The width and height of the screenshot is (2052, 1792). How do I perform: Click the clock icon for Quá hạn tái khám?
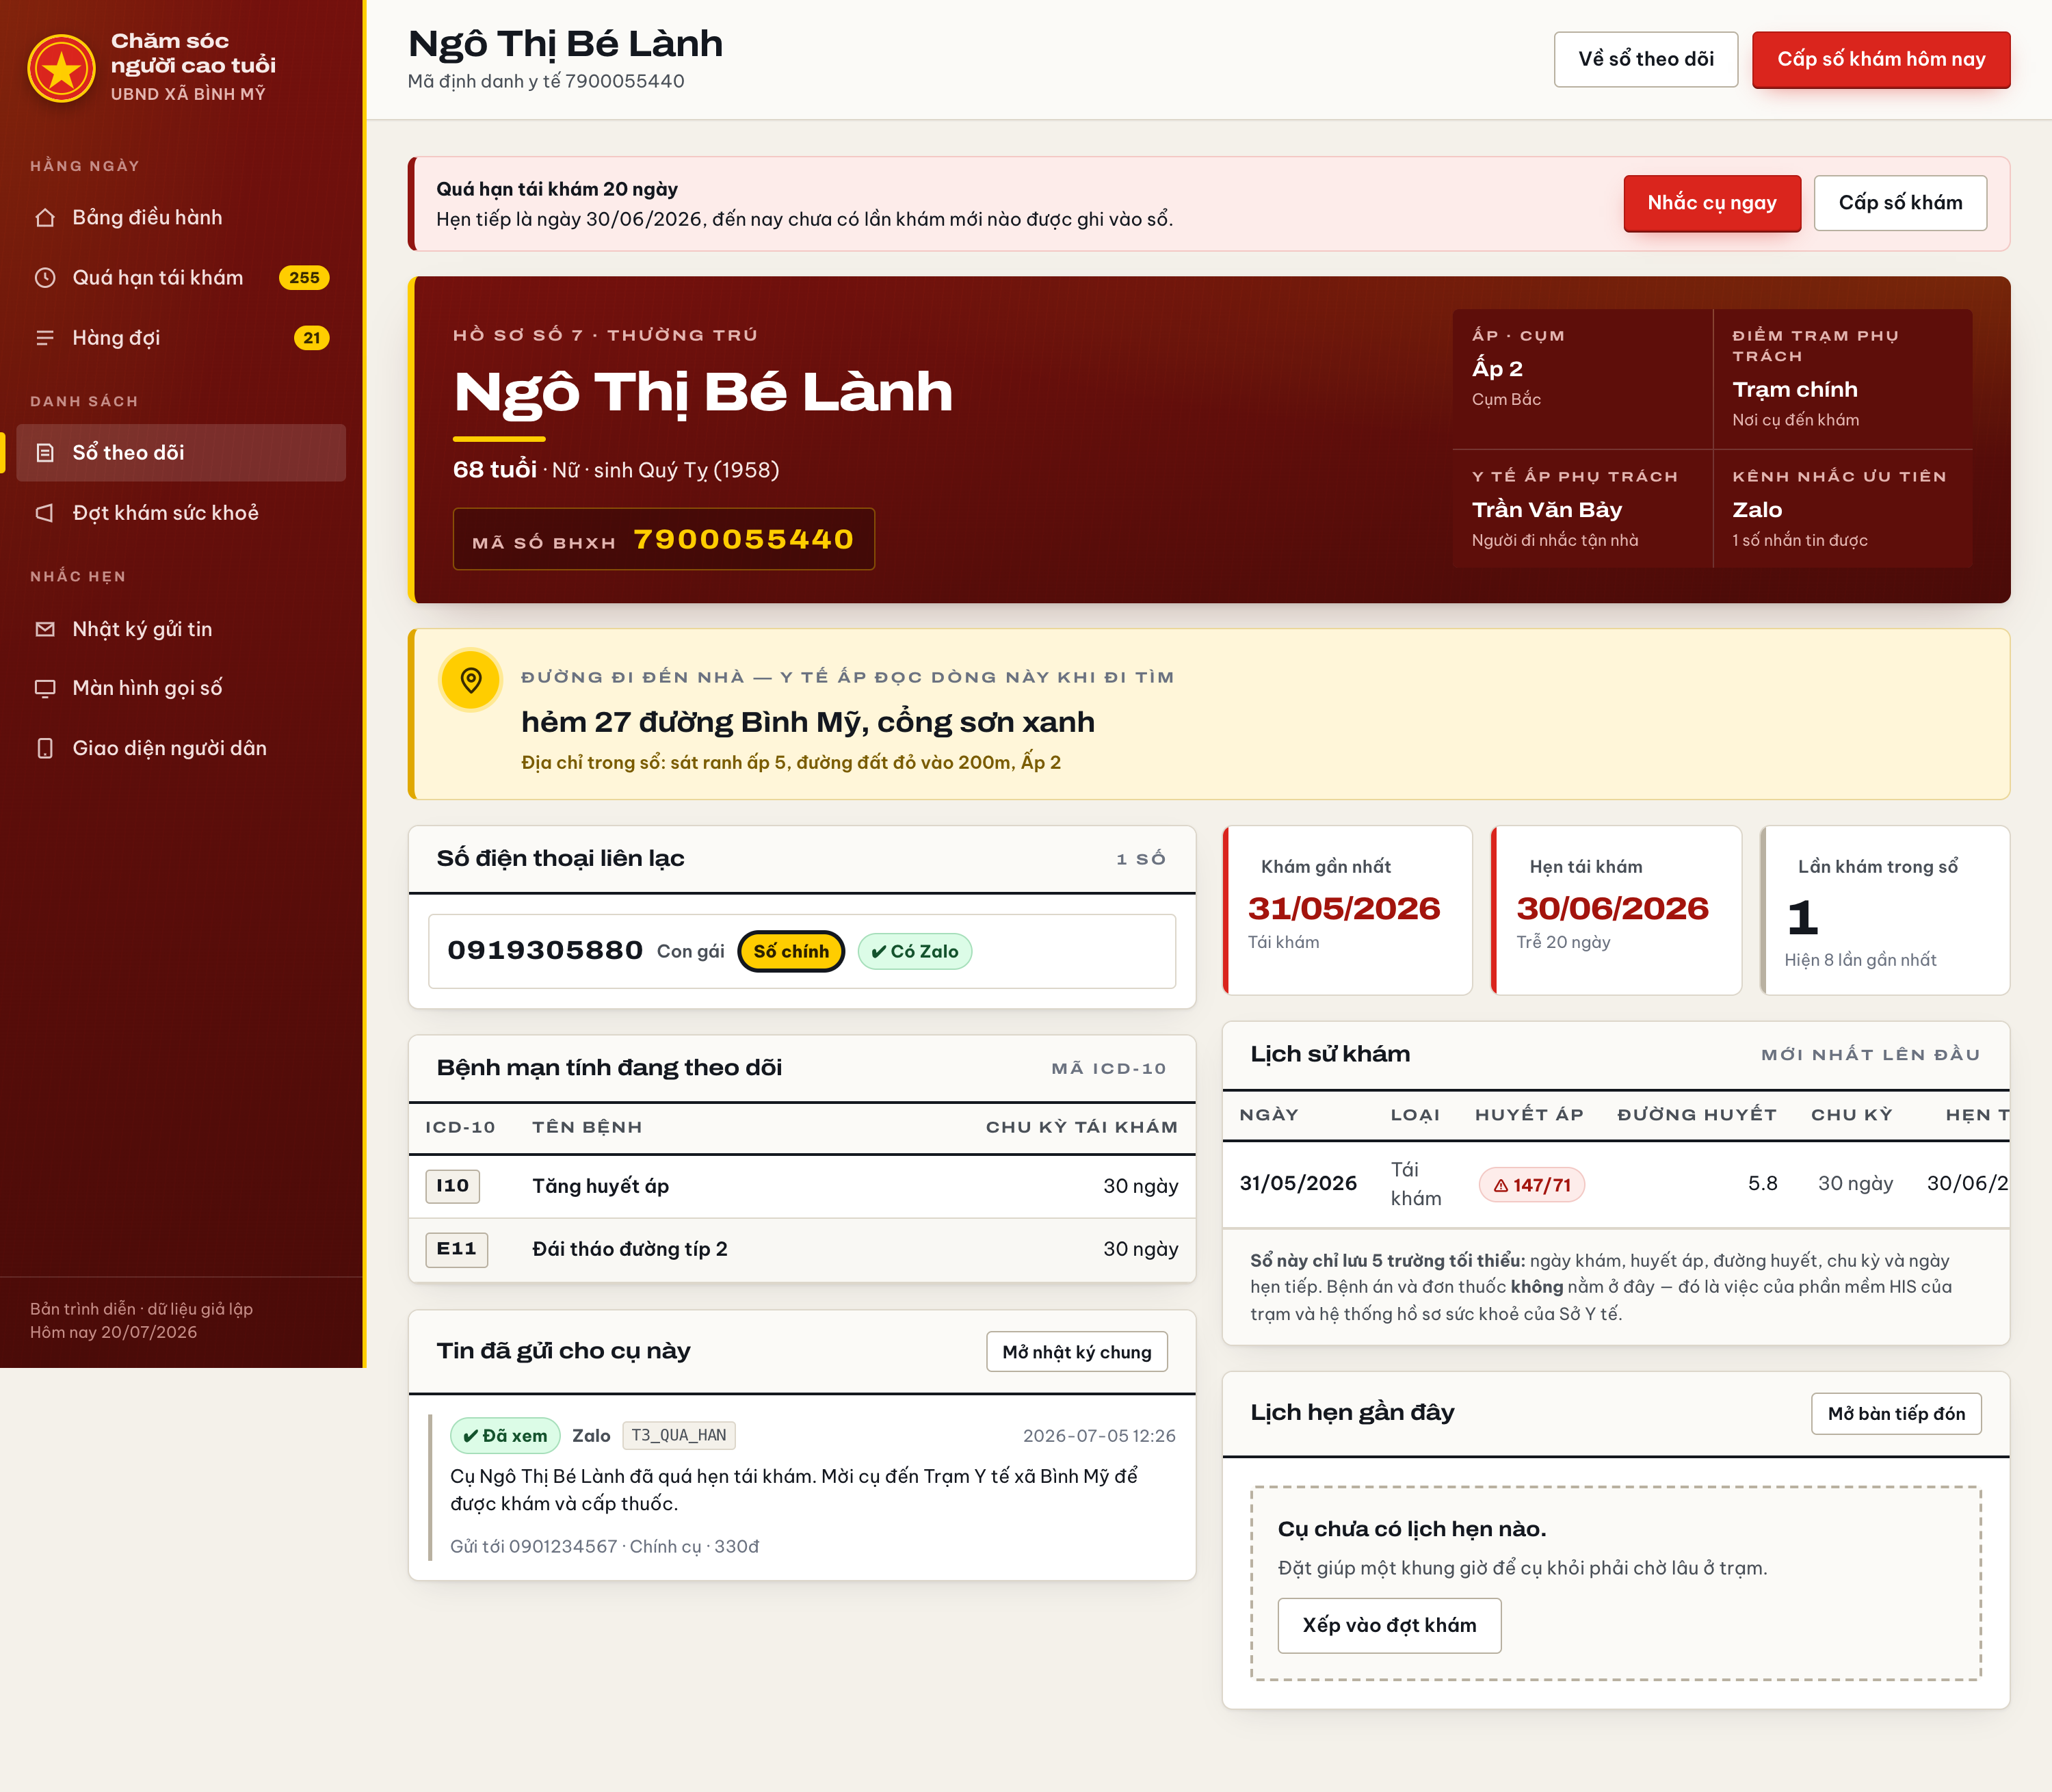coord(45,277)
